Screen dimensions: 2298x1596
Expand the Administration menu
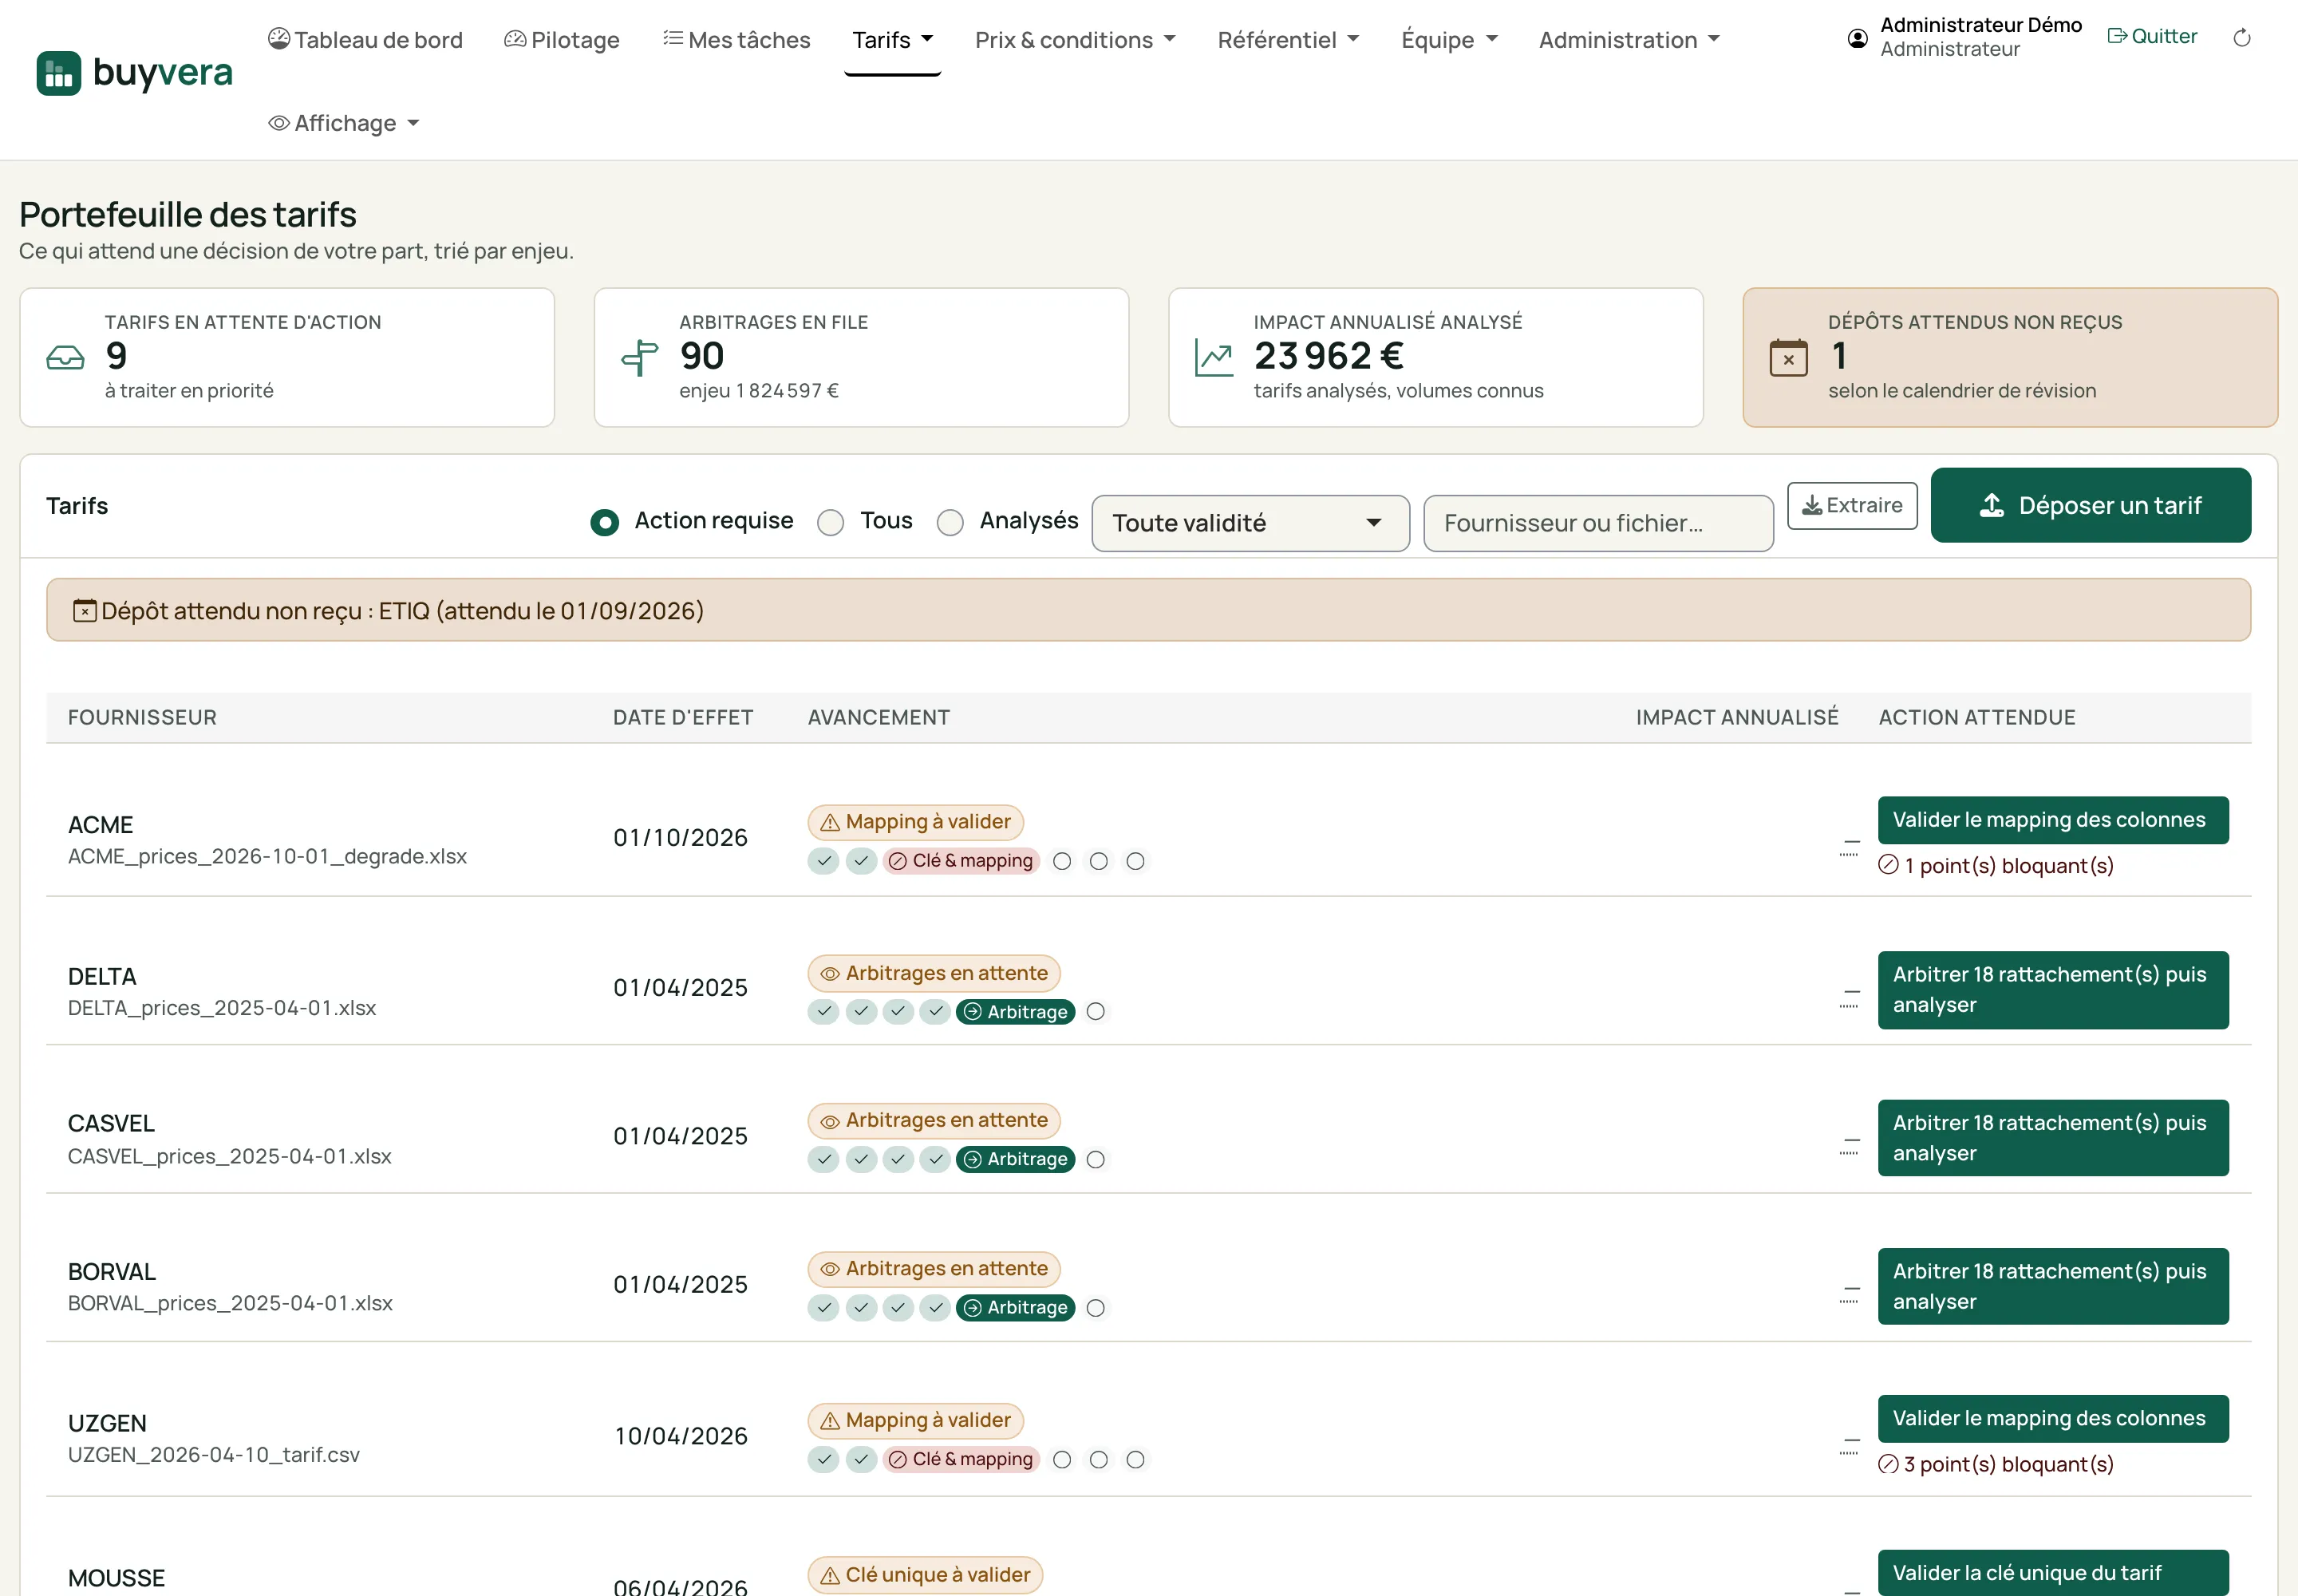(1629, 40)
